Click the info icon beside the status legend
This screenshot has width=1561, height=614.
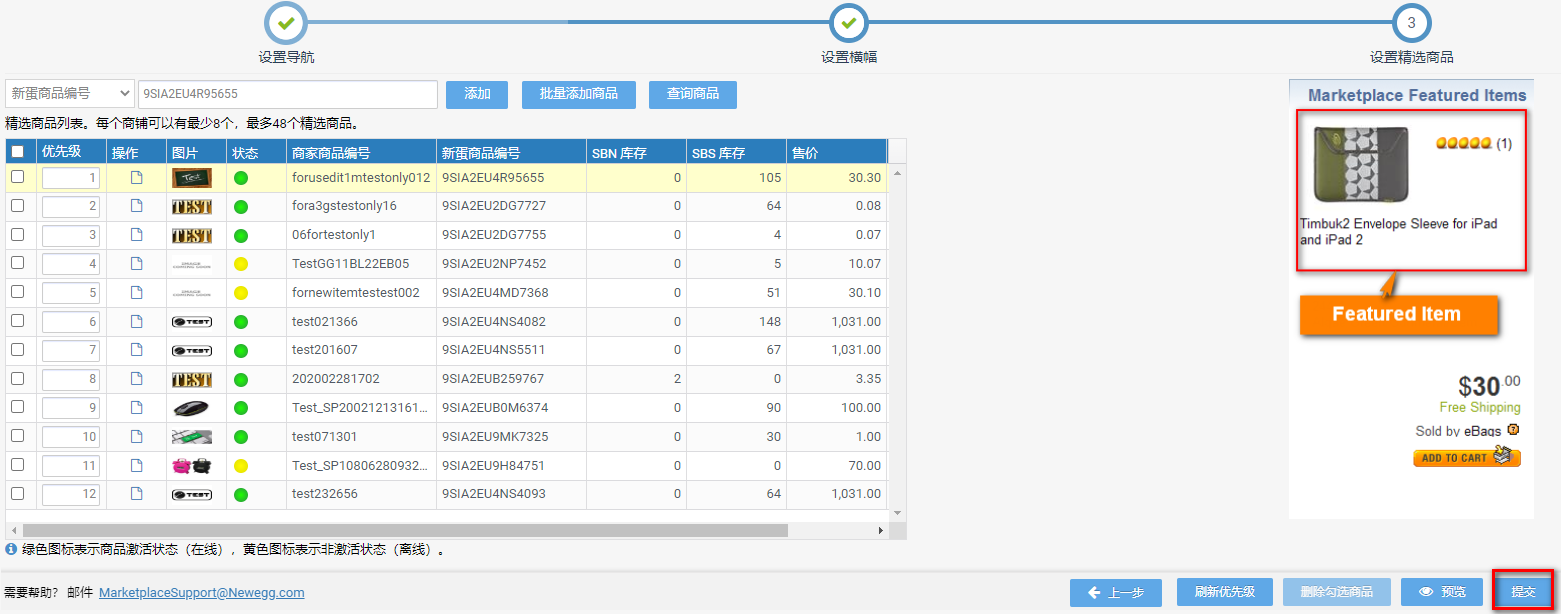click(11, 549)
